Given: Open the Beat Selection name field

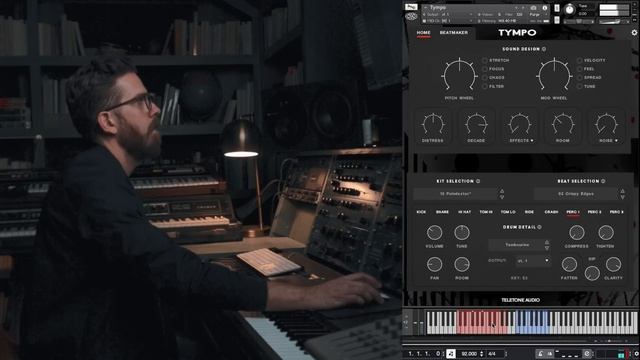Looking at the screenshot, I should (x=576, y=194).
